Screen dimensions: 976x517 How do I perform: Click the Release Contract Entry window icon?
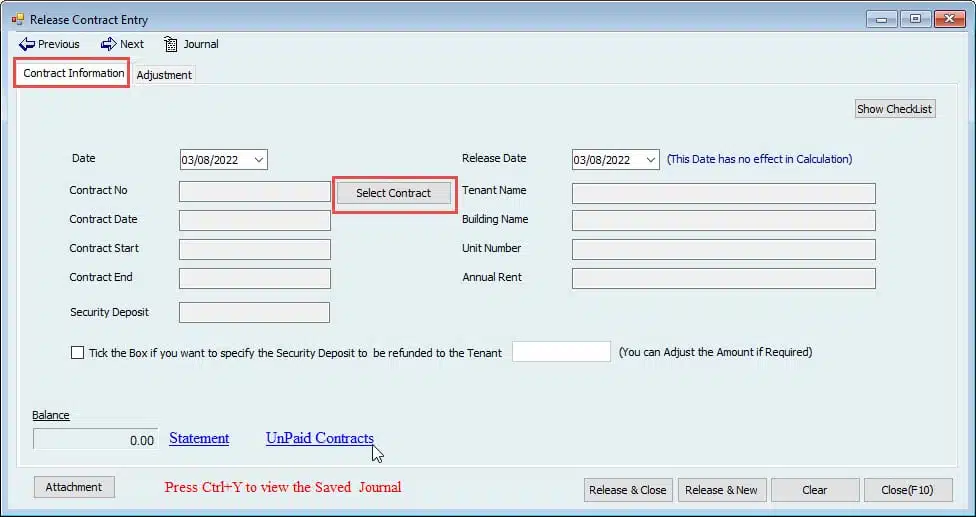[x=17, y=19]
